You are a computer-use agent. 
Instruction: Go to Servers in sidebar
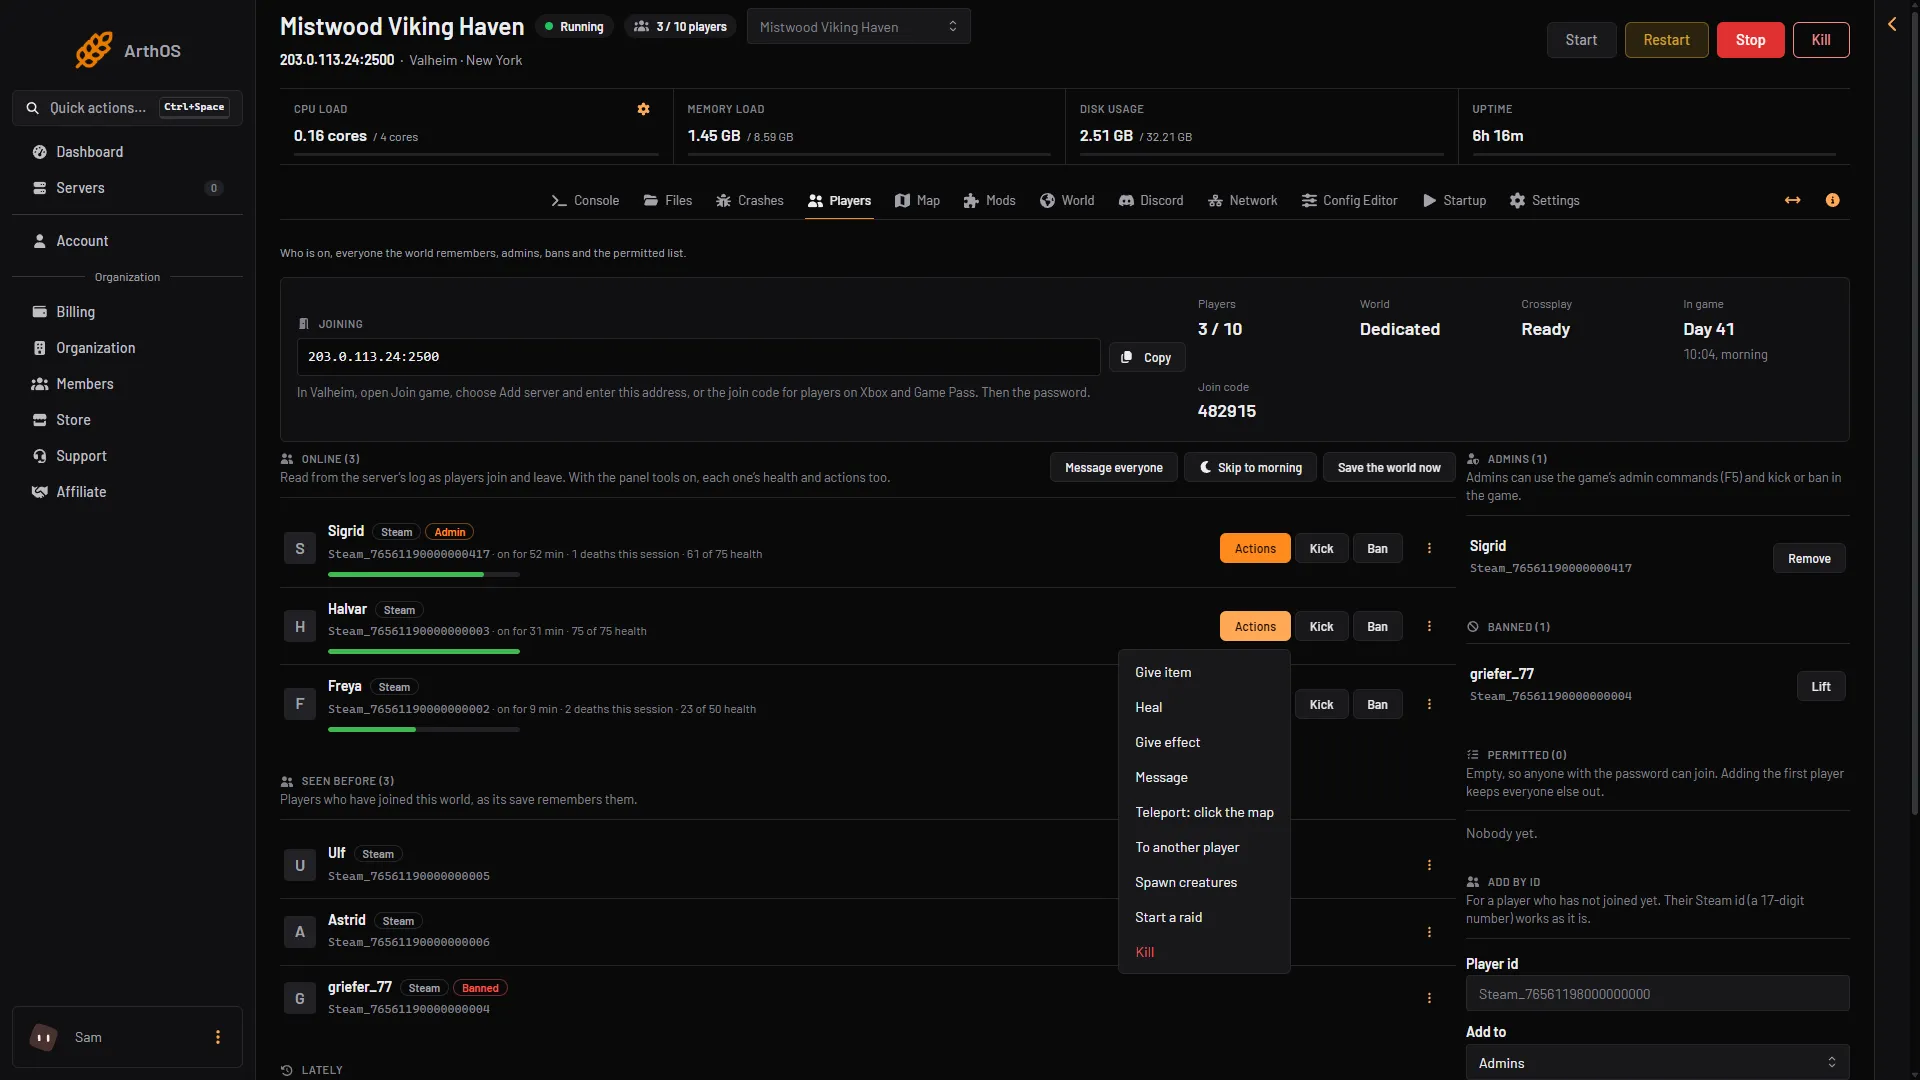tap(127, 188)
